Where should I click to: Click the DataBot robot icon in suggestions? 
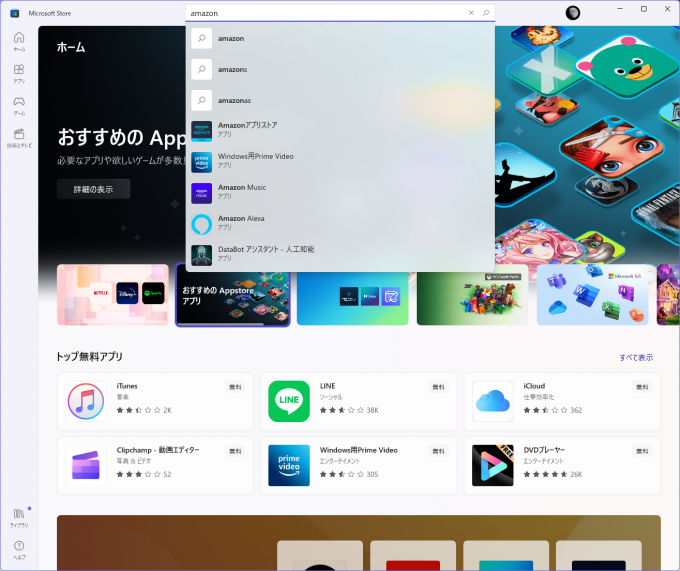(202, 255)
